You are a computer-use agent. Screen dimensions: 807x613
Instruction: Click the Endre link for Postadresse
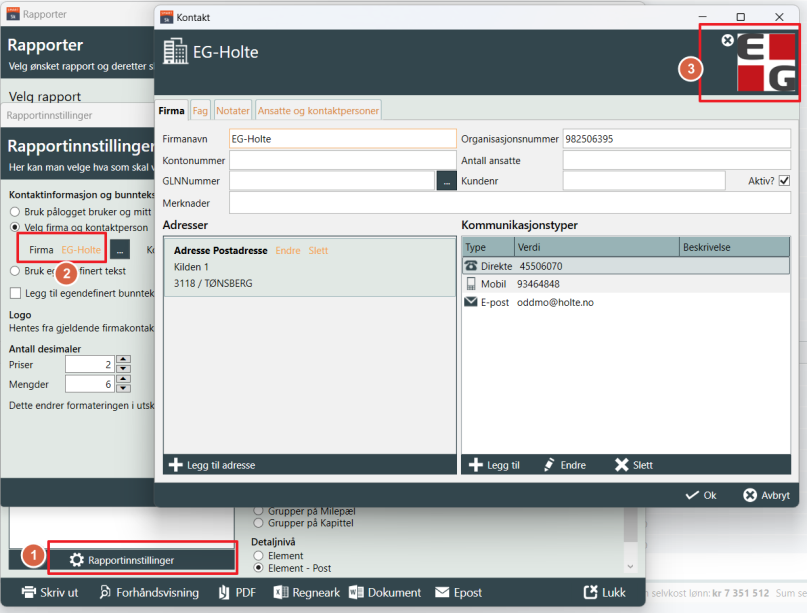pos(287,250)
